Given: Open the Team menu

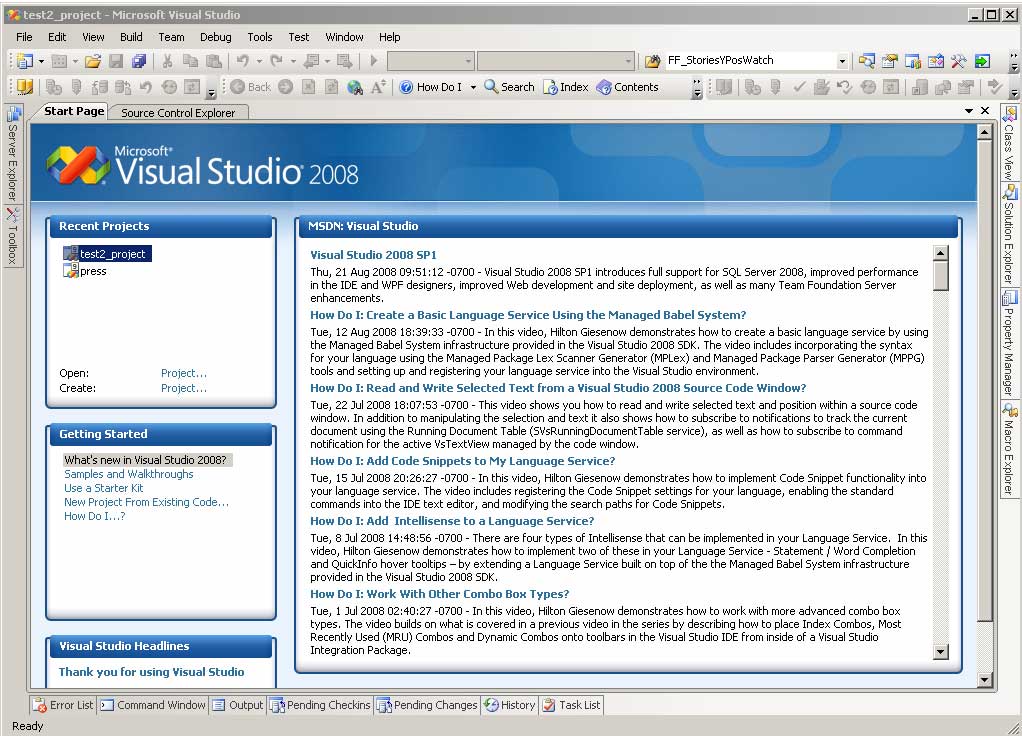Looking at the screenshot, I should [x=171, y=37].
